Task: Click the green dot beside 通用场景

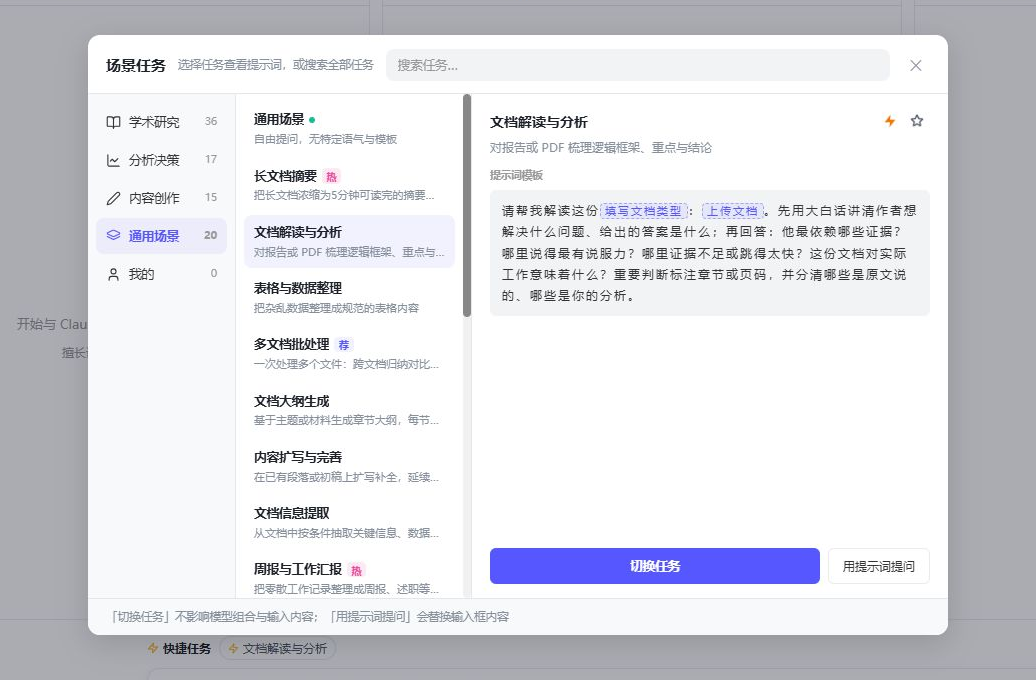Action: click(312, 120)
